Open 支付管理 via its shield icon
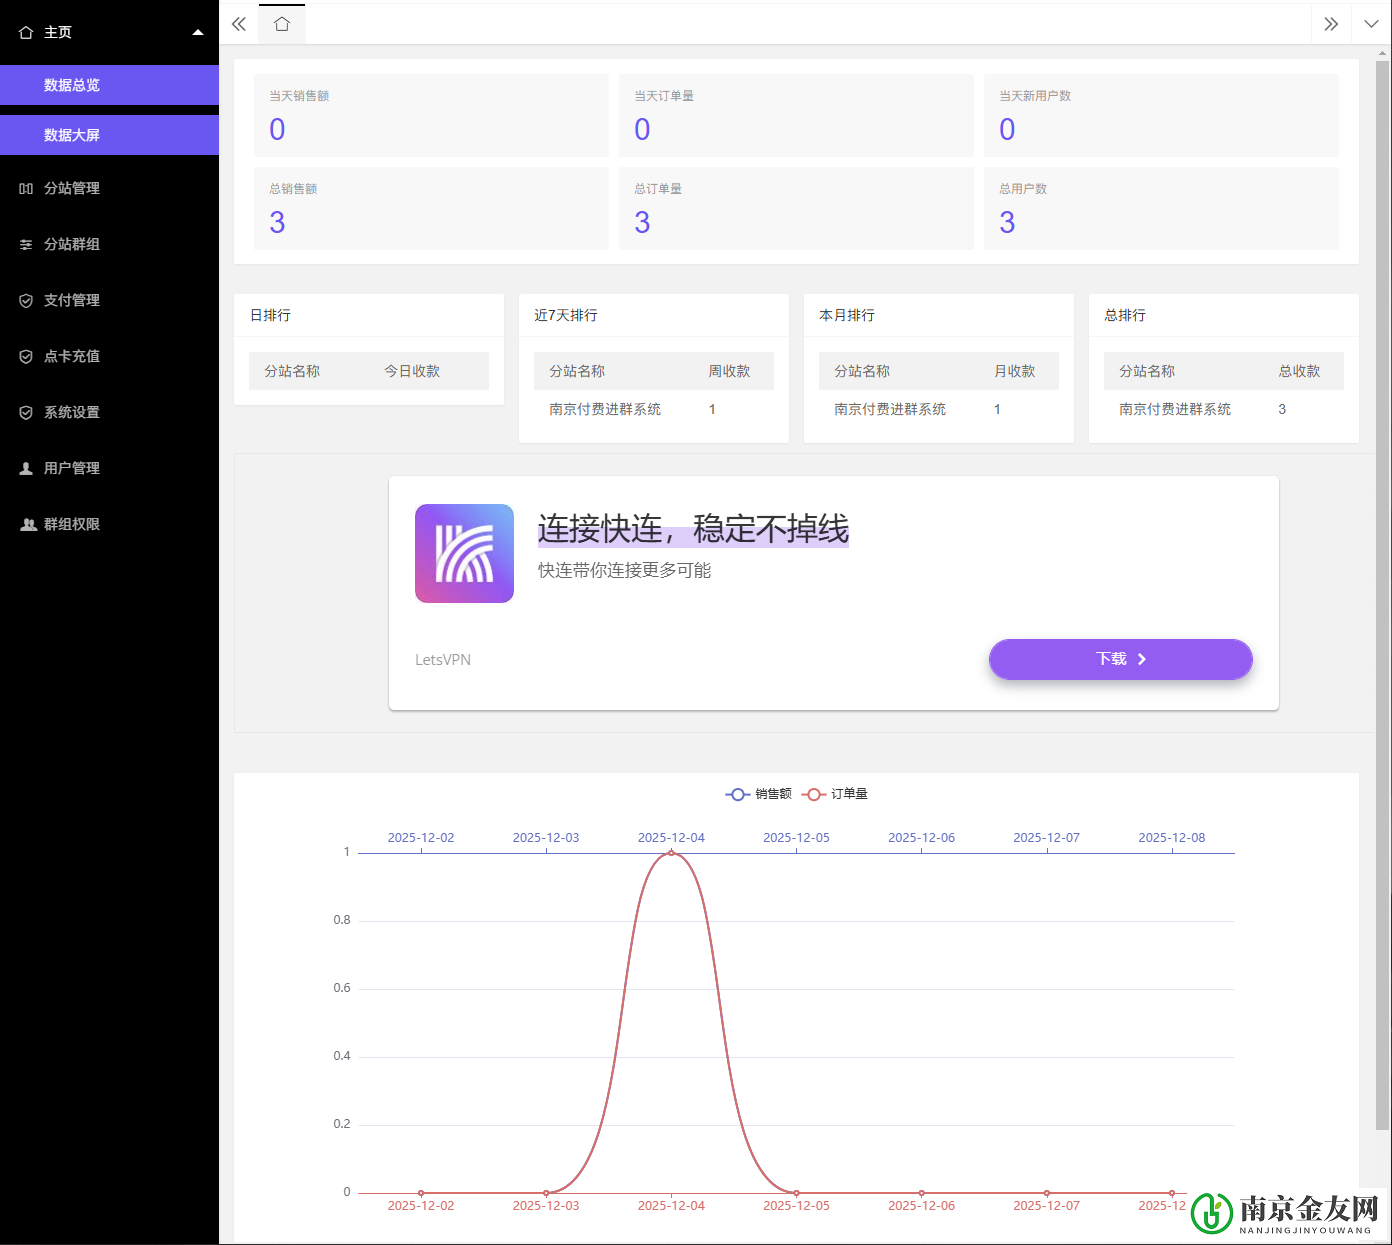This screenshot has height=1245, width=1392. pyautogui.click(x=27, y=300)
